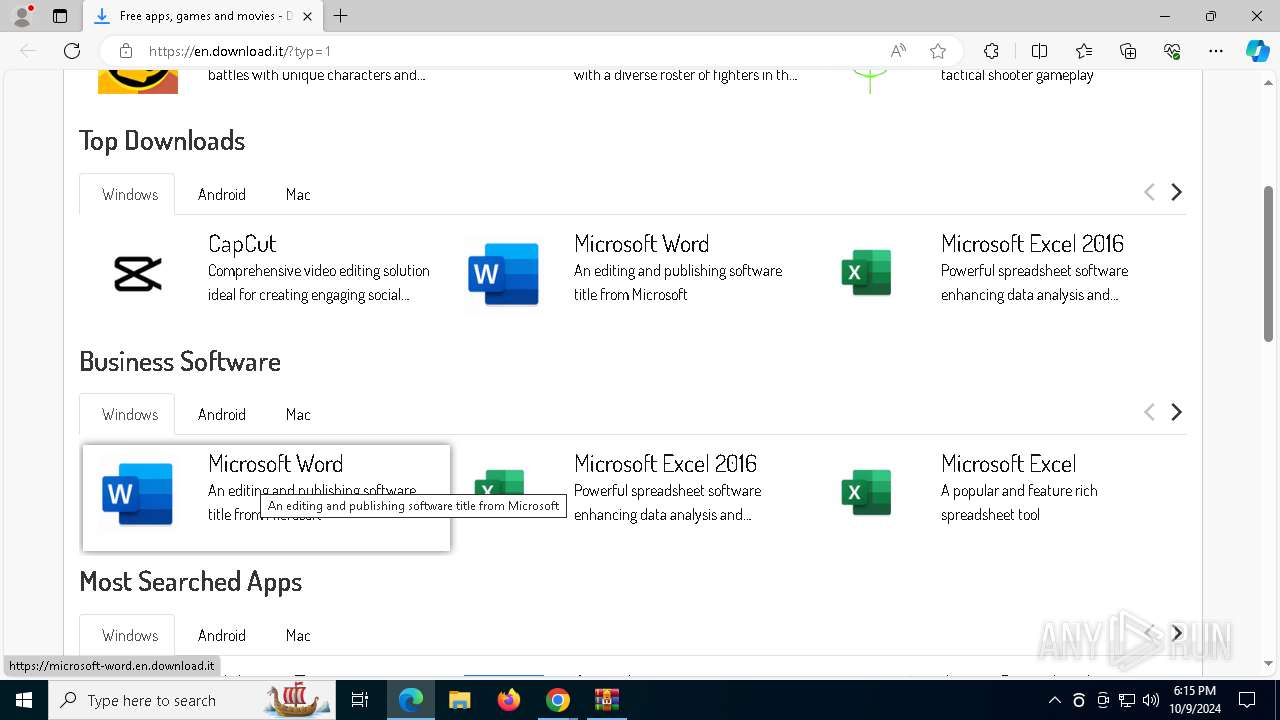Open the notifications center icon

click(1247, 700)
